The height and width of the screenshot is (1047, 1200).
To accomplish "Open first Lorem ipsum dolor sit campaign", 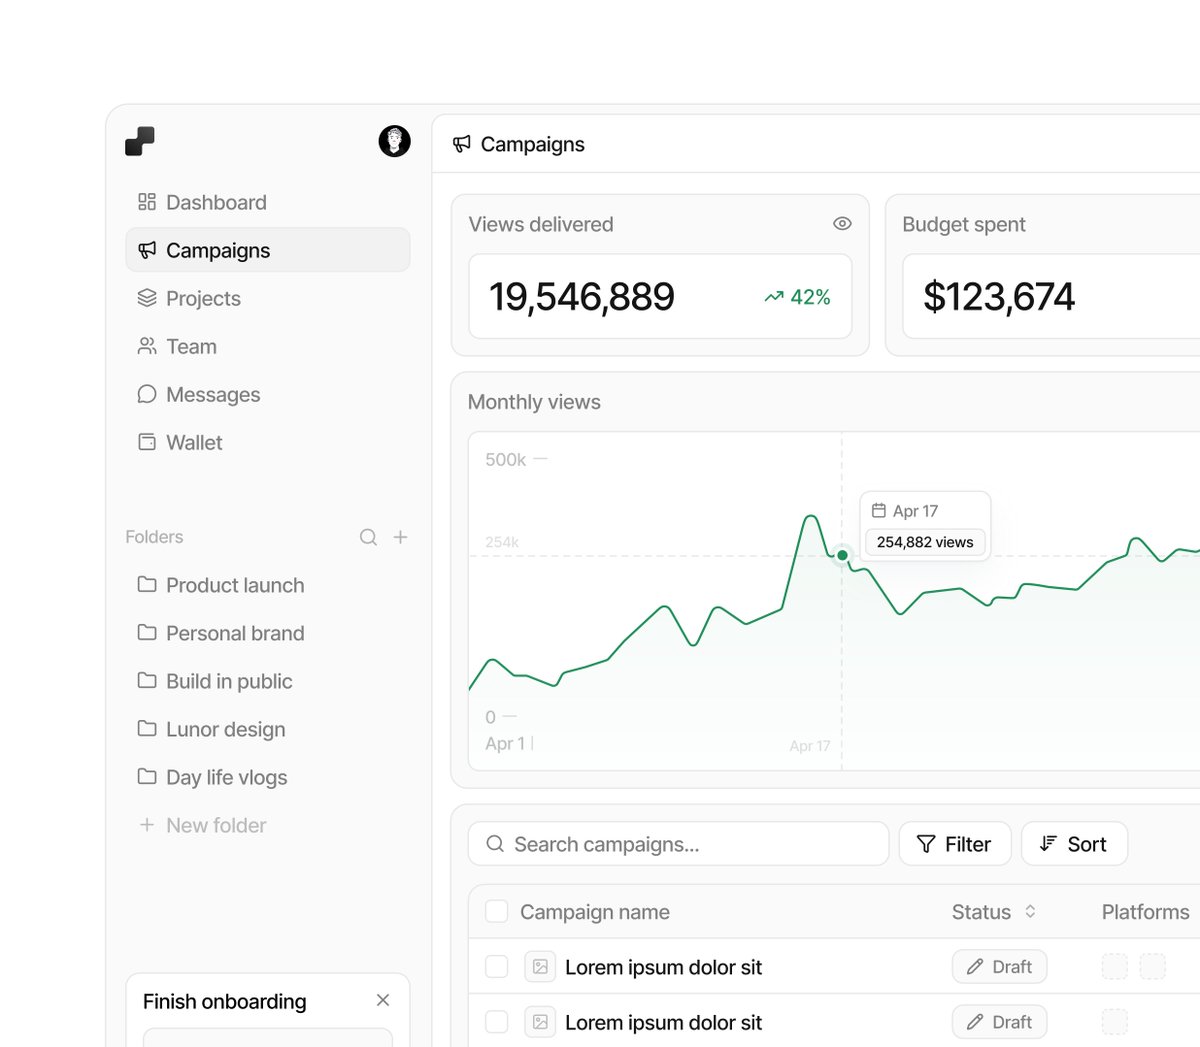I will 663,967.
